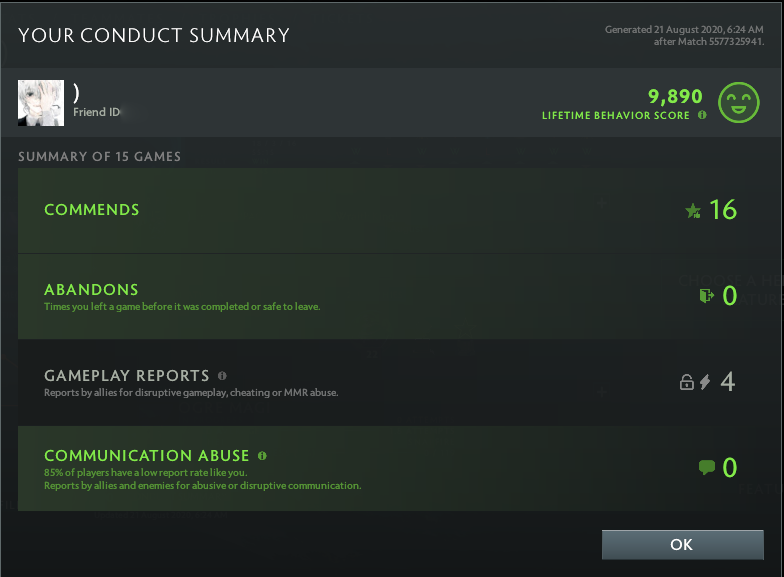
Task: Click the 'after Match 5577325941' text
Action: click(x=709, y=42)
